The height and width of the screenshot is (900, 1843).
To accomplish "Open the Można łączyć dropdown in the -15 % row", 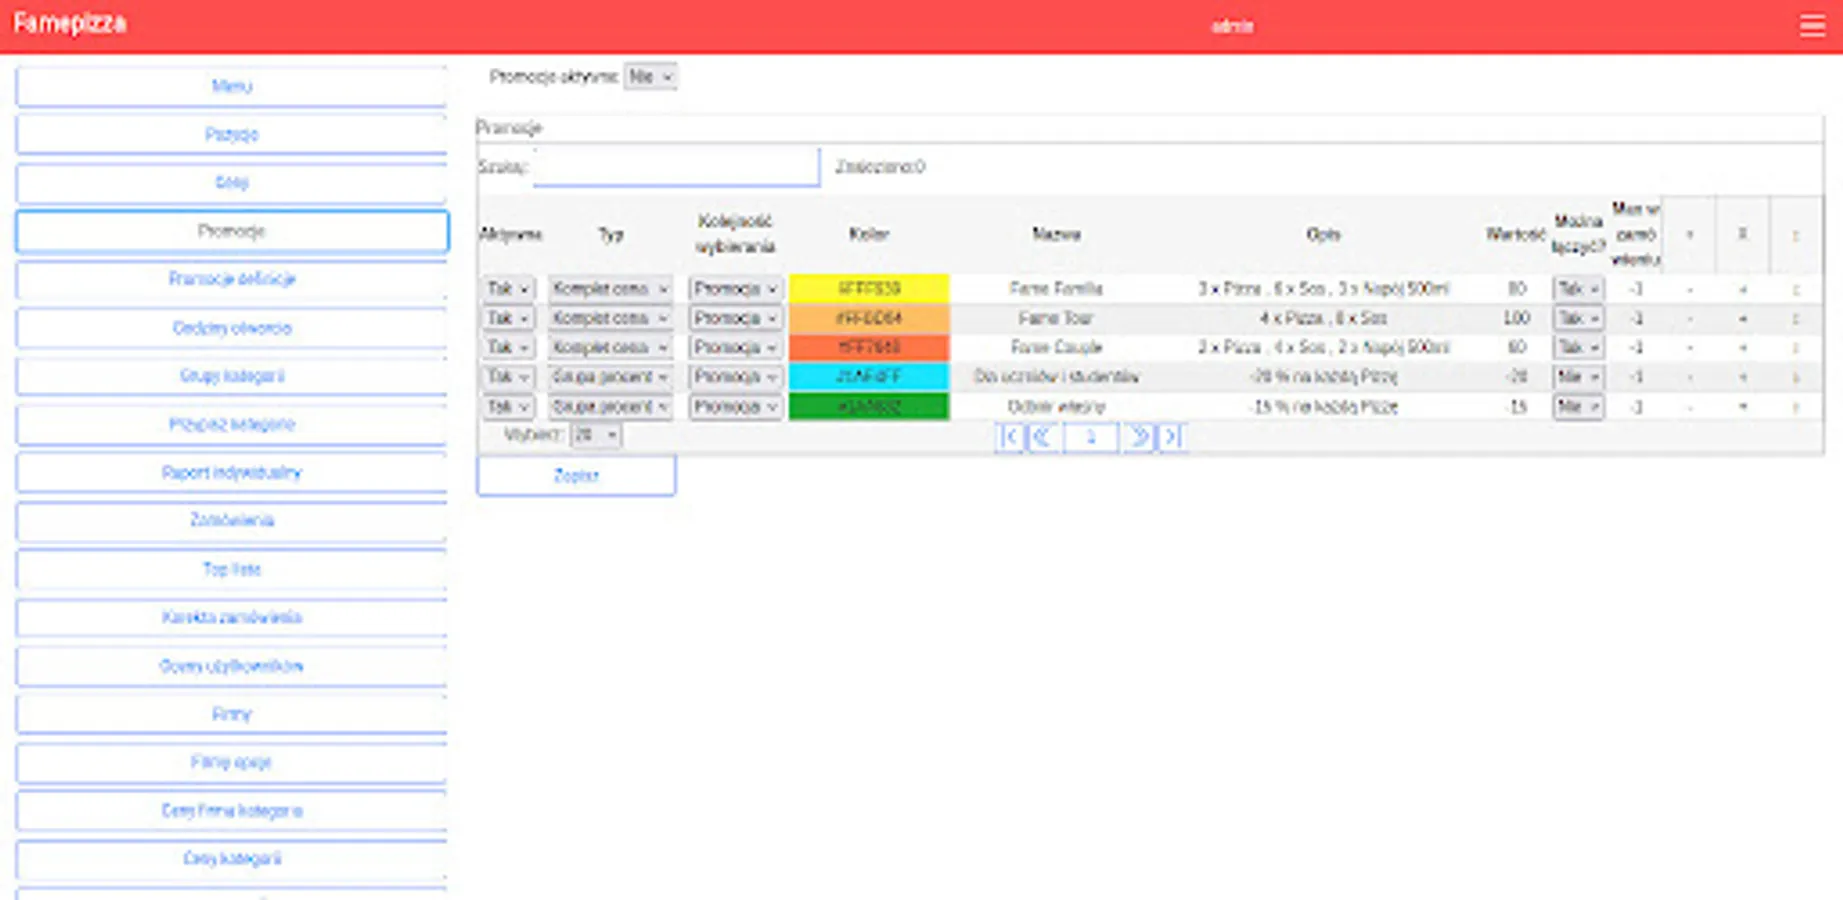I will [1578, 407].
